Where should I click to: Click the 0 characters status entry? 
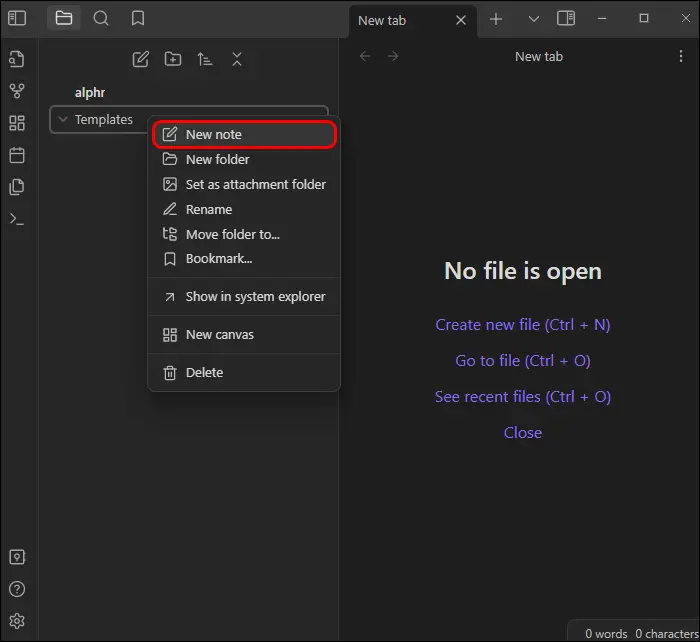coord(667,634)
